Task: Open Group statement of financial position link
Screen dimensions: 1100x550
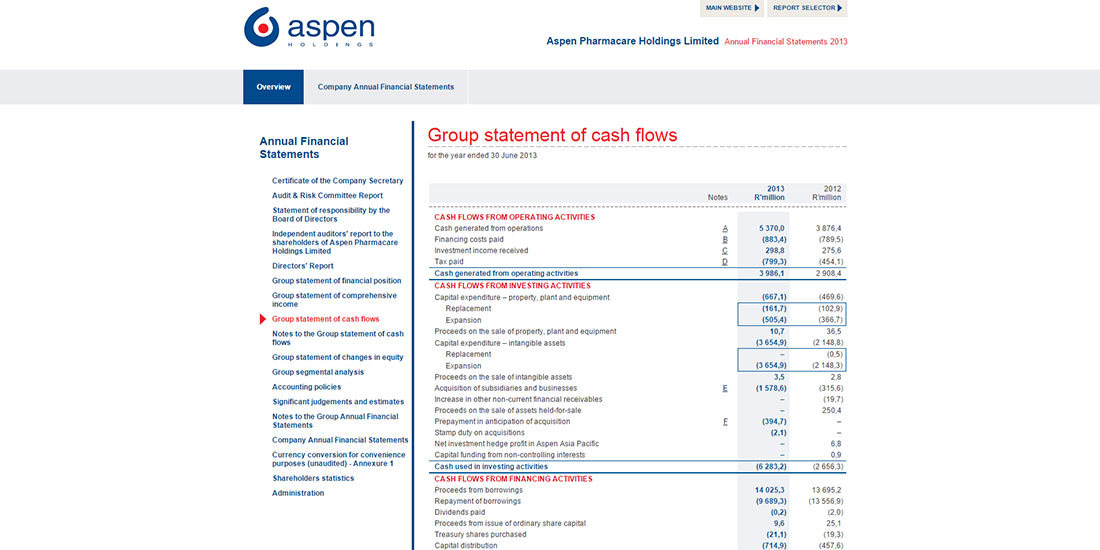Action: click(x=337, y=281)
